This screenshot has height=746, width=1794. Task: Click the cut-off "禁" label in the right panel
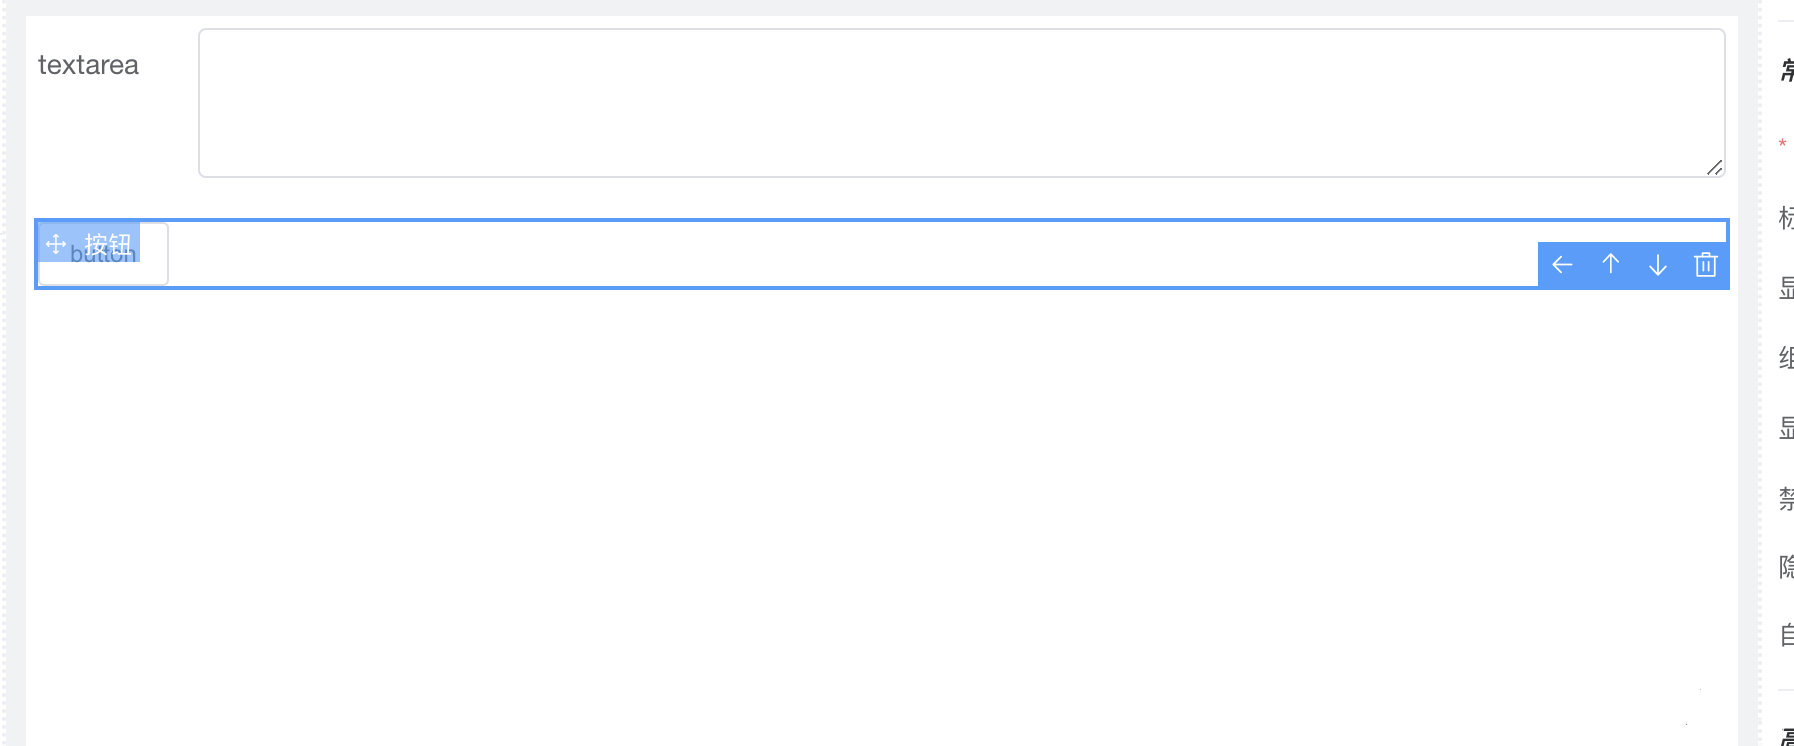(1786, 498)
